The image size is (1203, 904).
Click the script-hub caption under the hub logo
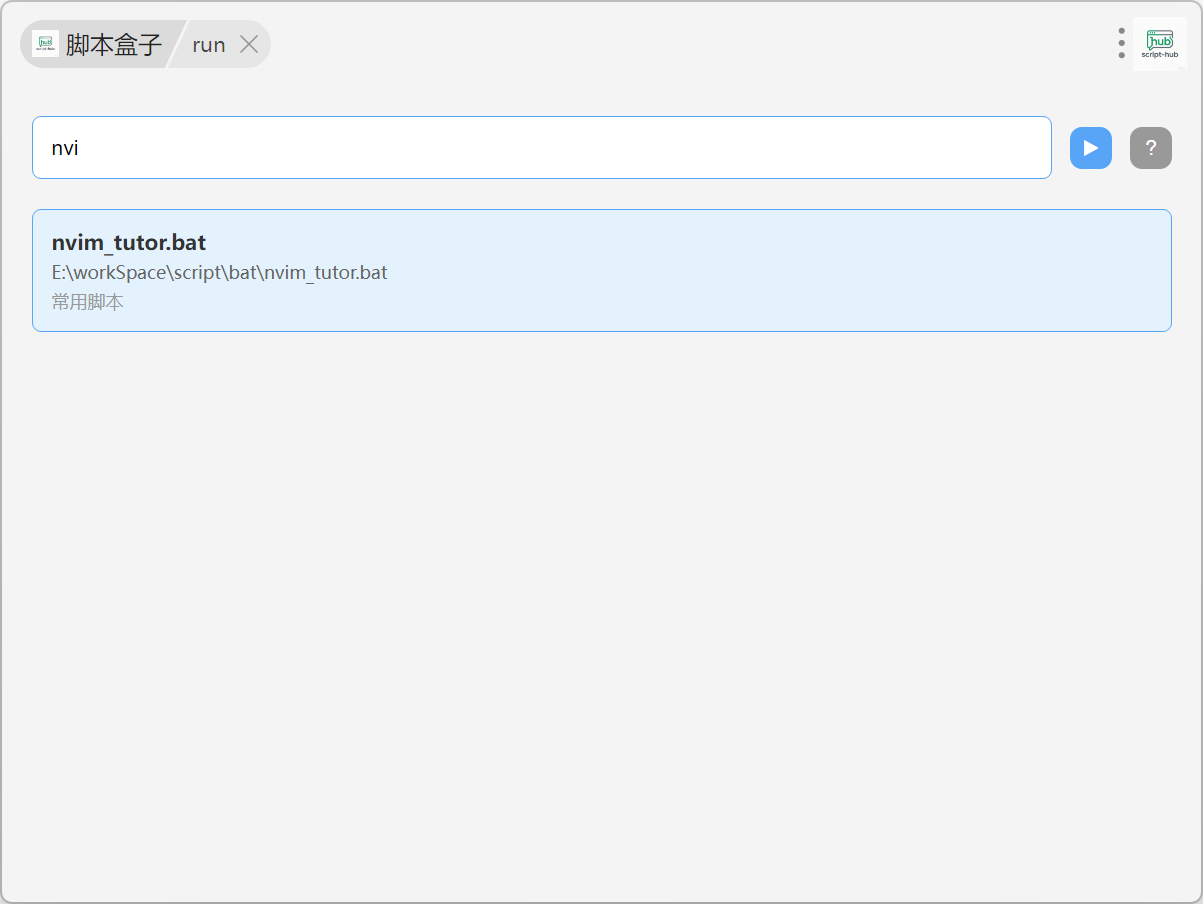pos(1159,55)
